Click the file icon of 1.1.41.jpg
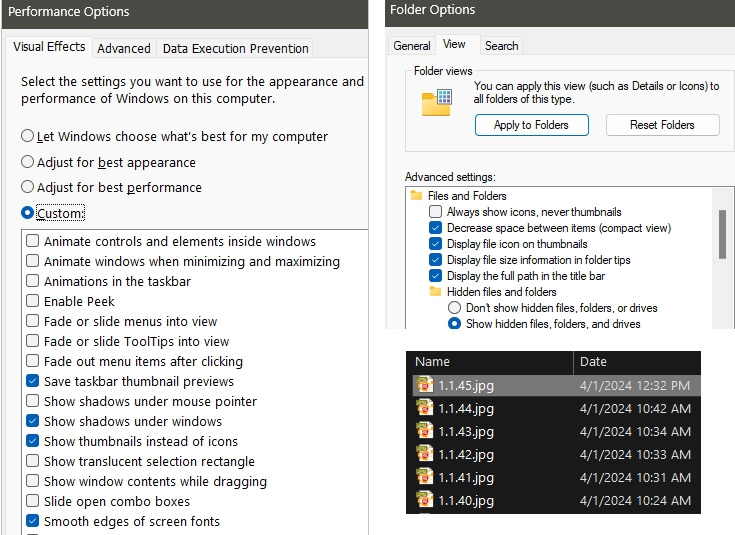 pyautogui.click(x=425, y=477)
